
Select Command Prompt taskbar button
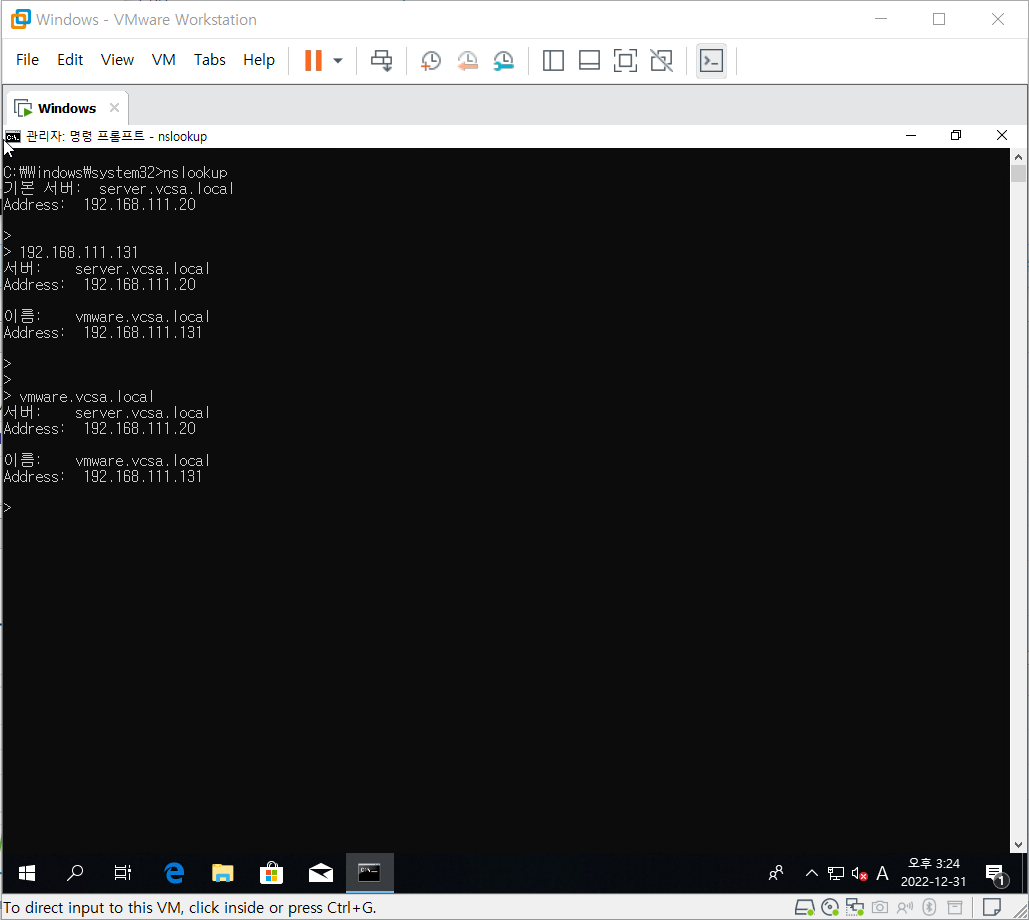(x=369, y=873)
